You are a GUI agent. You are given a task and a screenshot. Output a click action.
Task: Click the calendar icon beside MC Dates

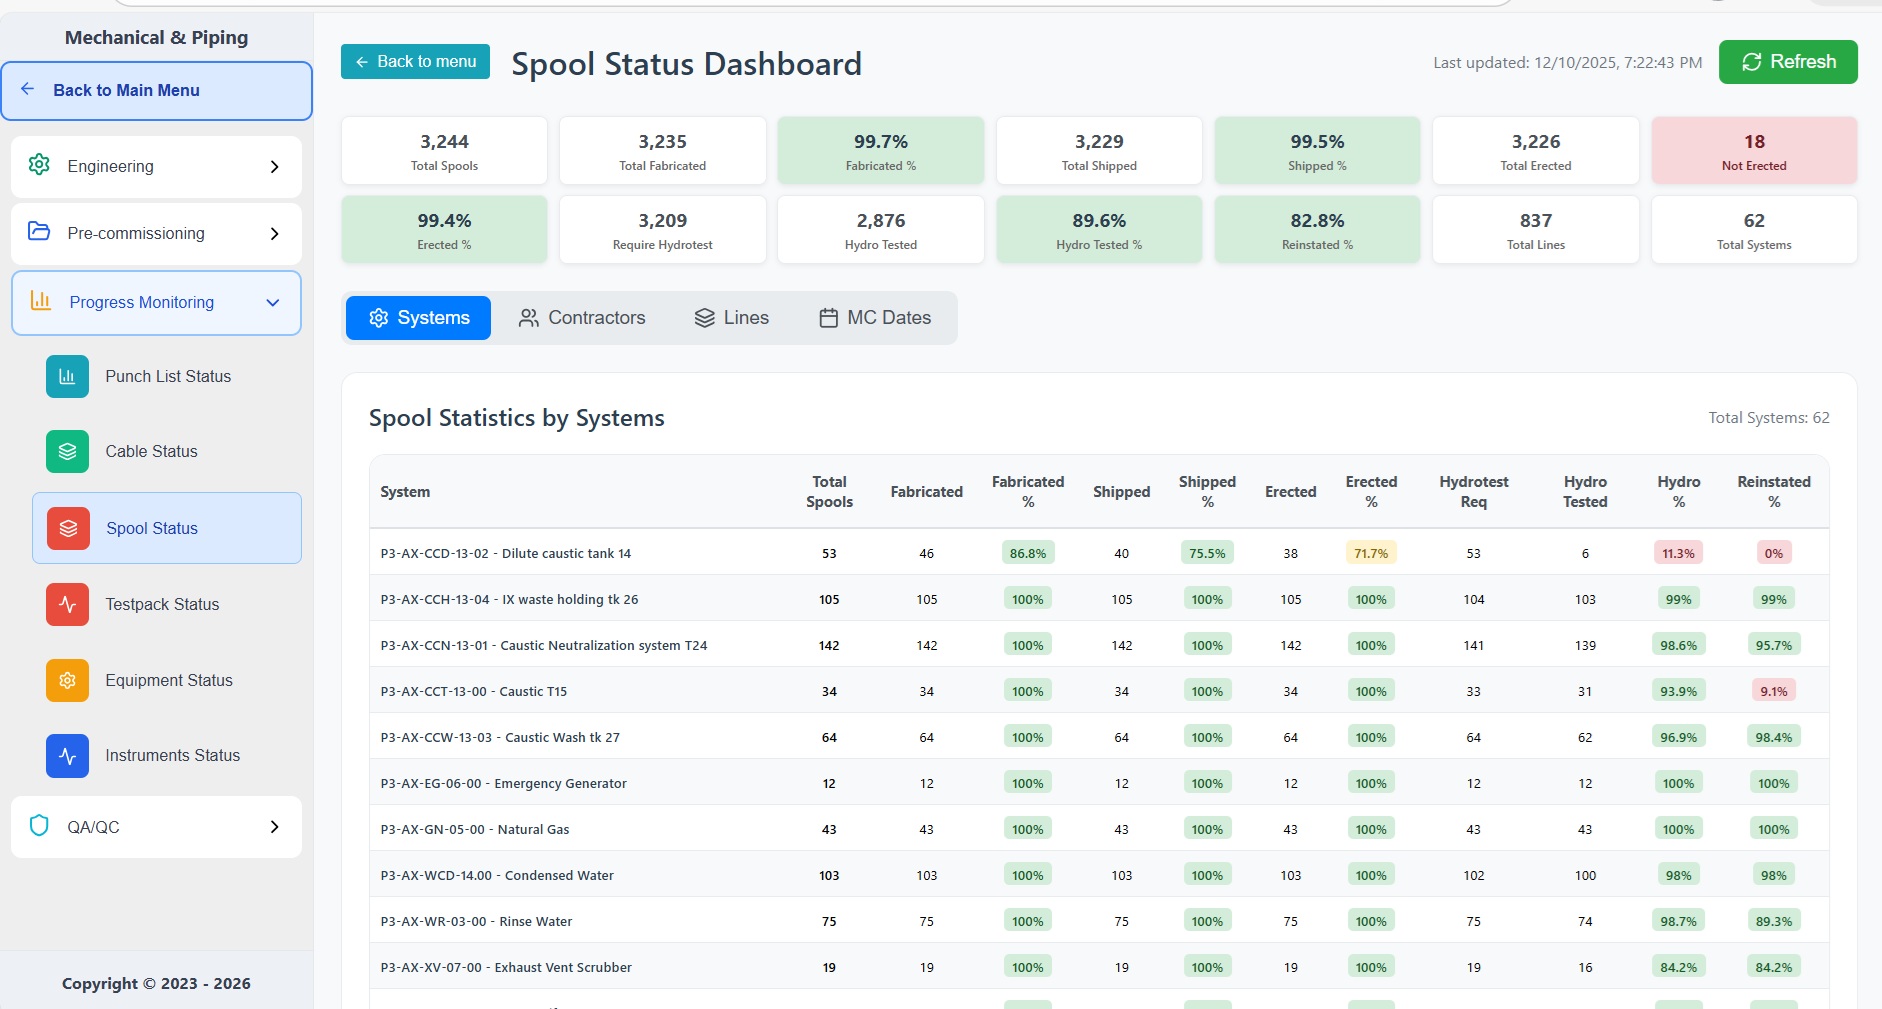point(827,317)
